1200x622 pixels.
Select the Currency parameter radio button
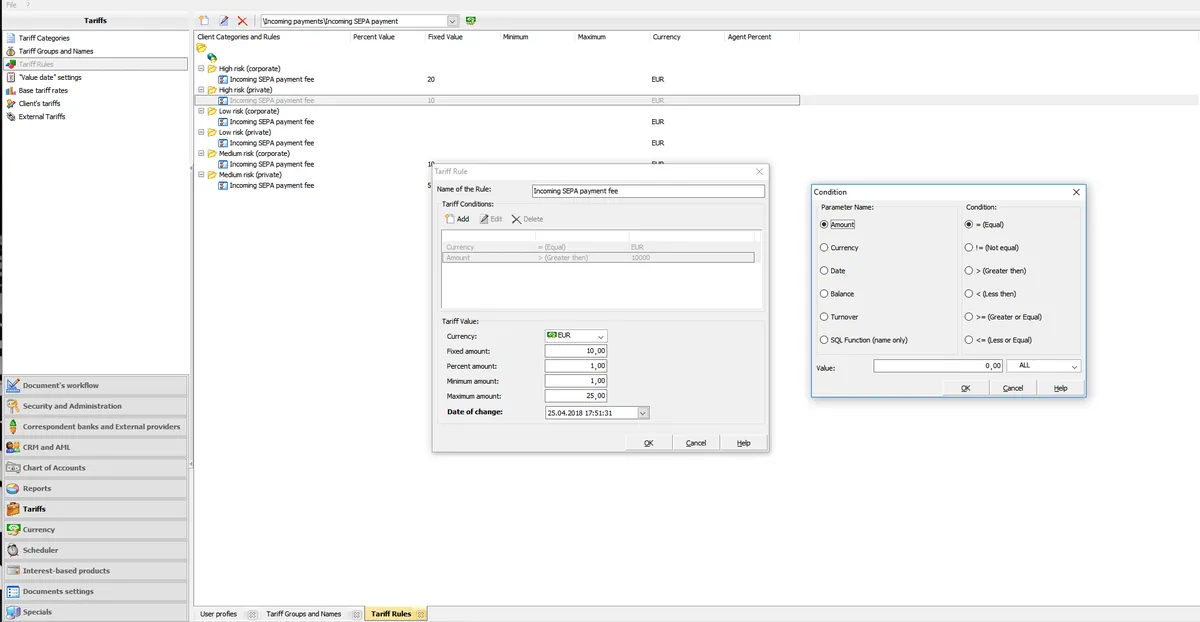pyautogui.click(x=824, y=247)
